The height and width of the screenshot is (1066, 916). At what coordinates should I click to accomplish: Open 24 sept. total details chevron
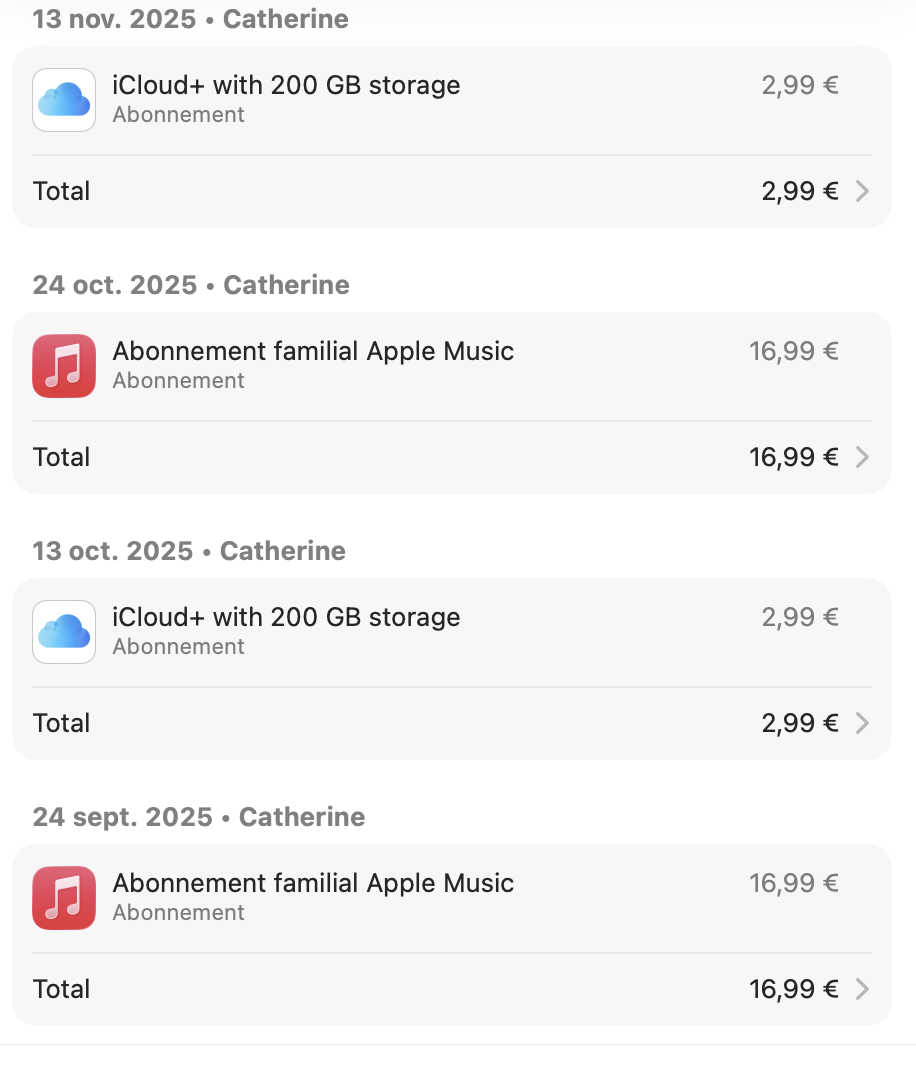pyautogui.click(x=862, y=989)
